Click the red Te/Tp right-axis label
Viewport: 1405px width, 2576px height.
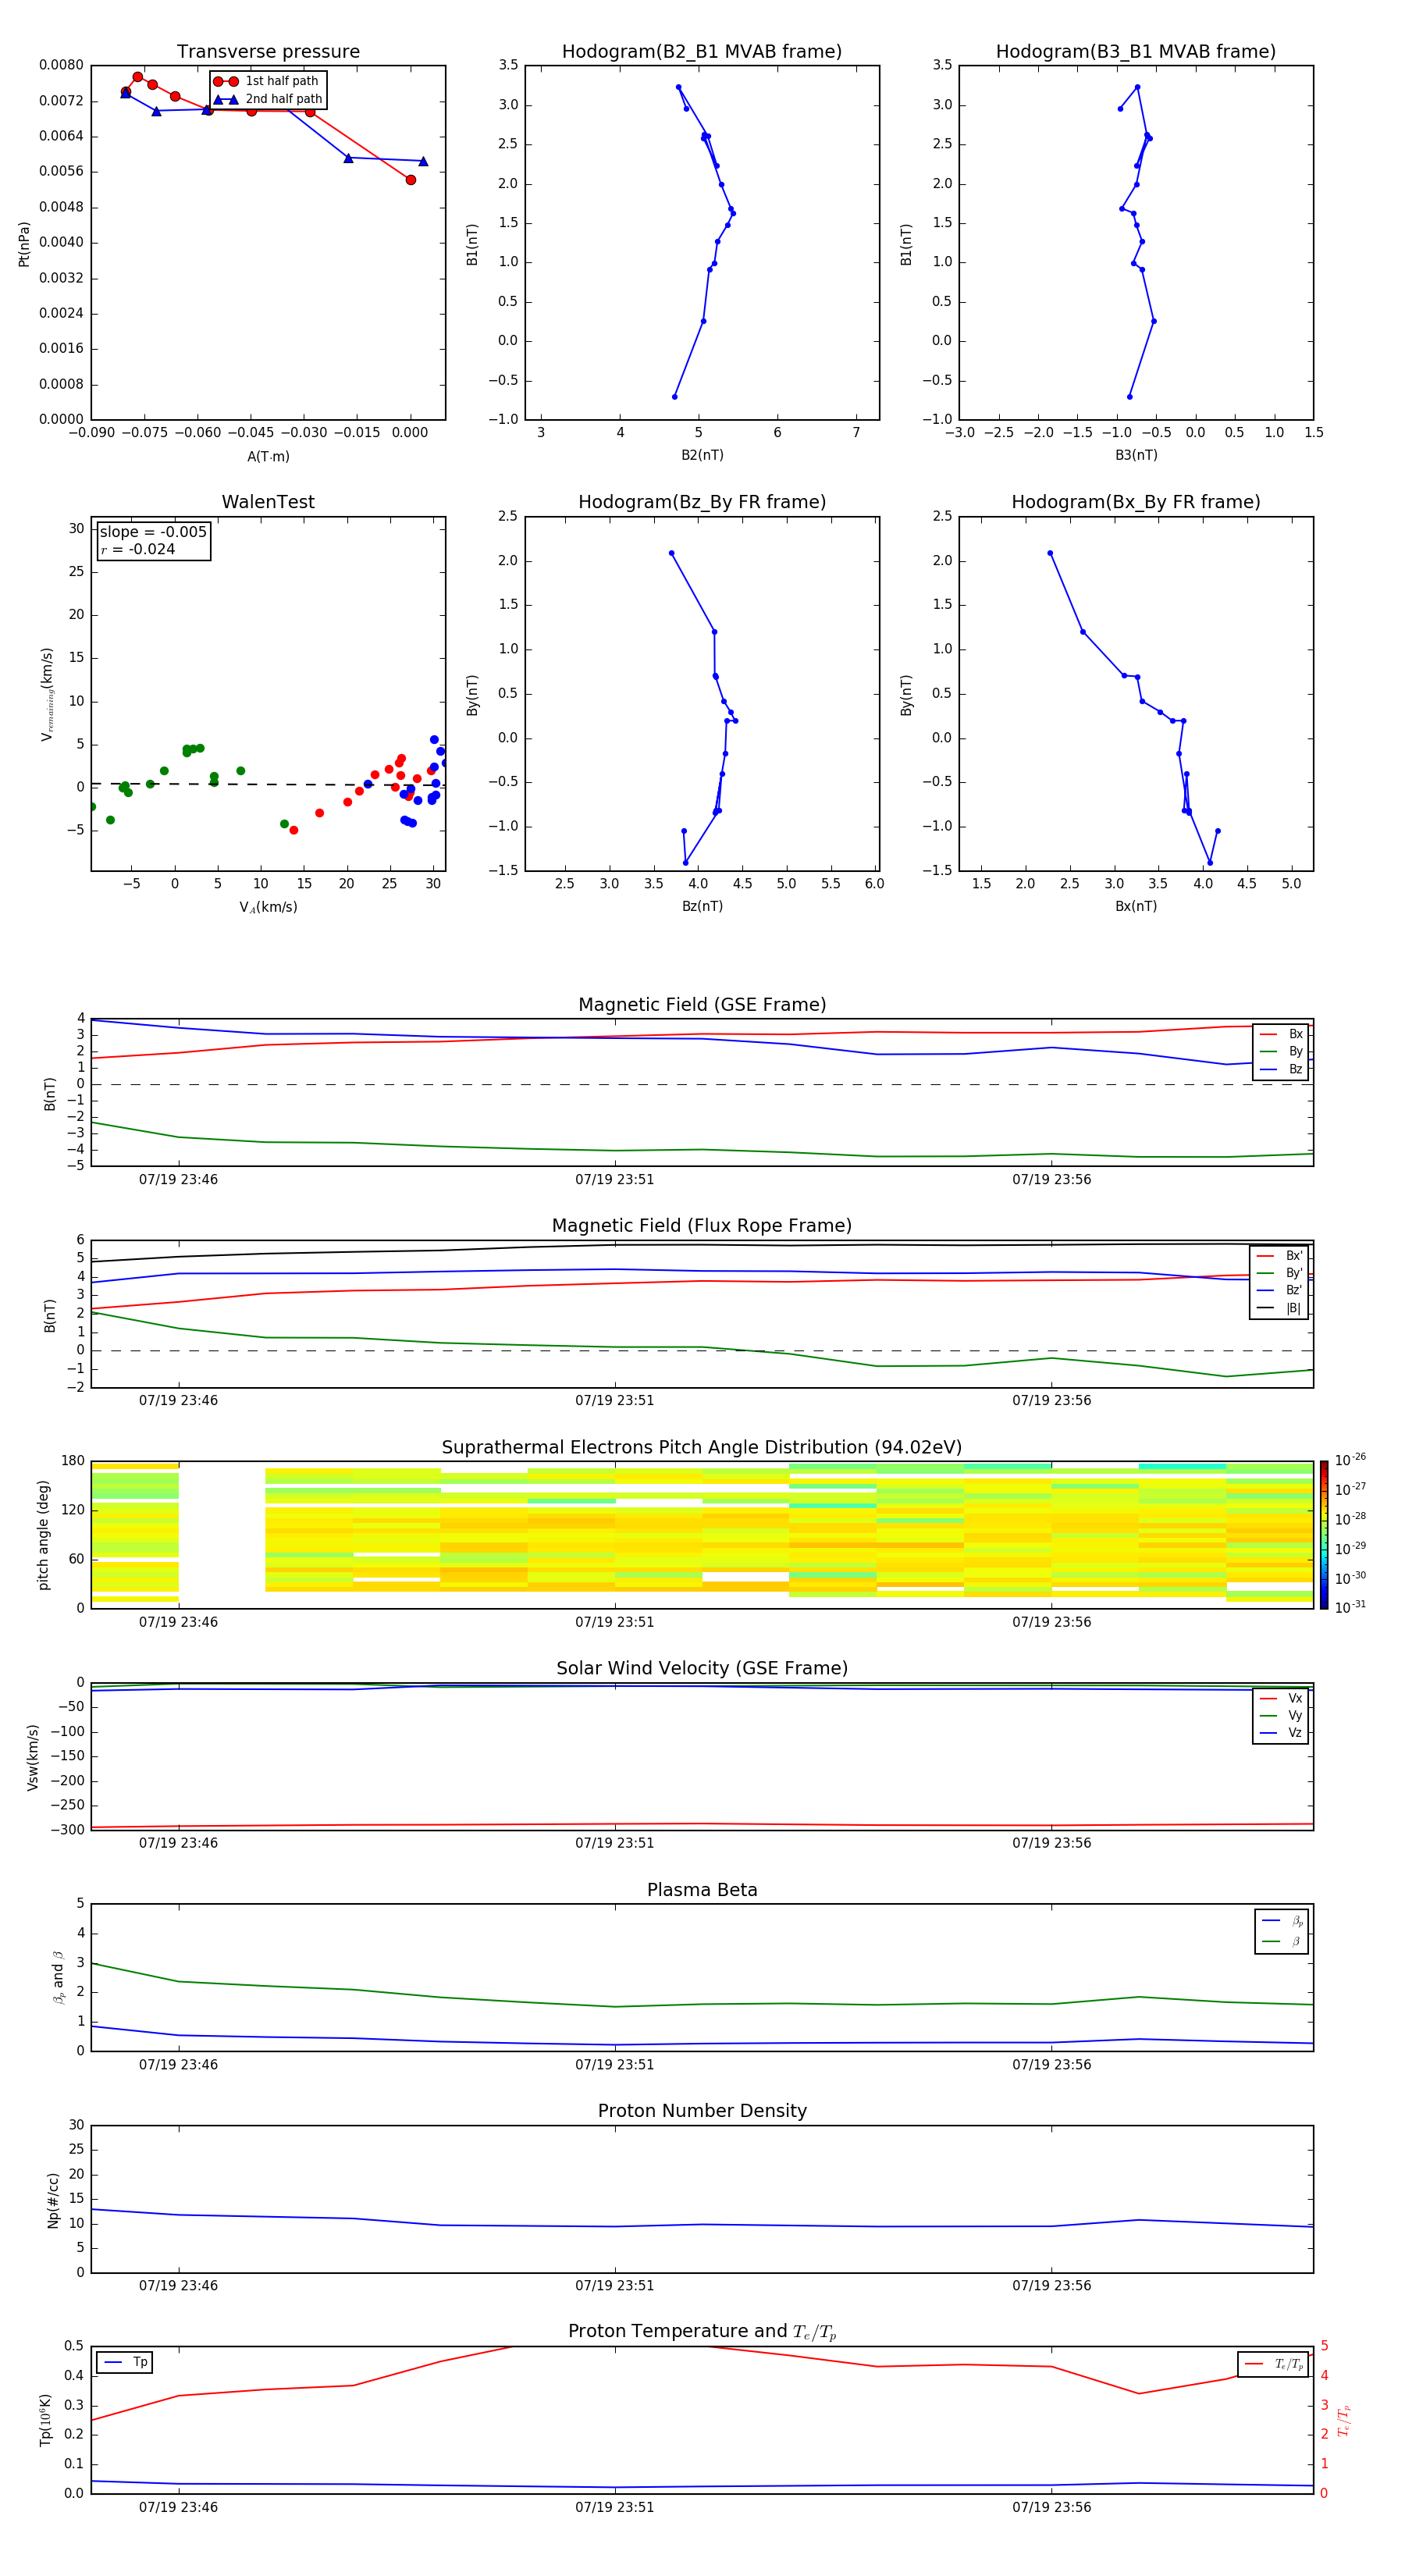point(1344,2420)
